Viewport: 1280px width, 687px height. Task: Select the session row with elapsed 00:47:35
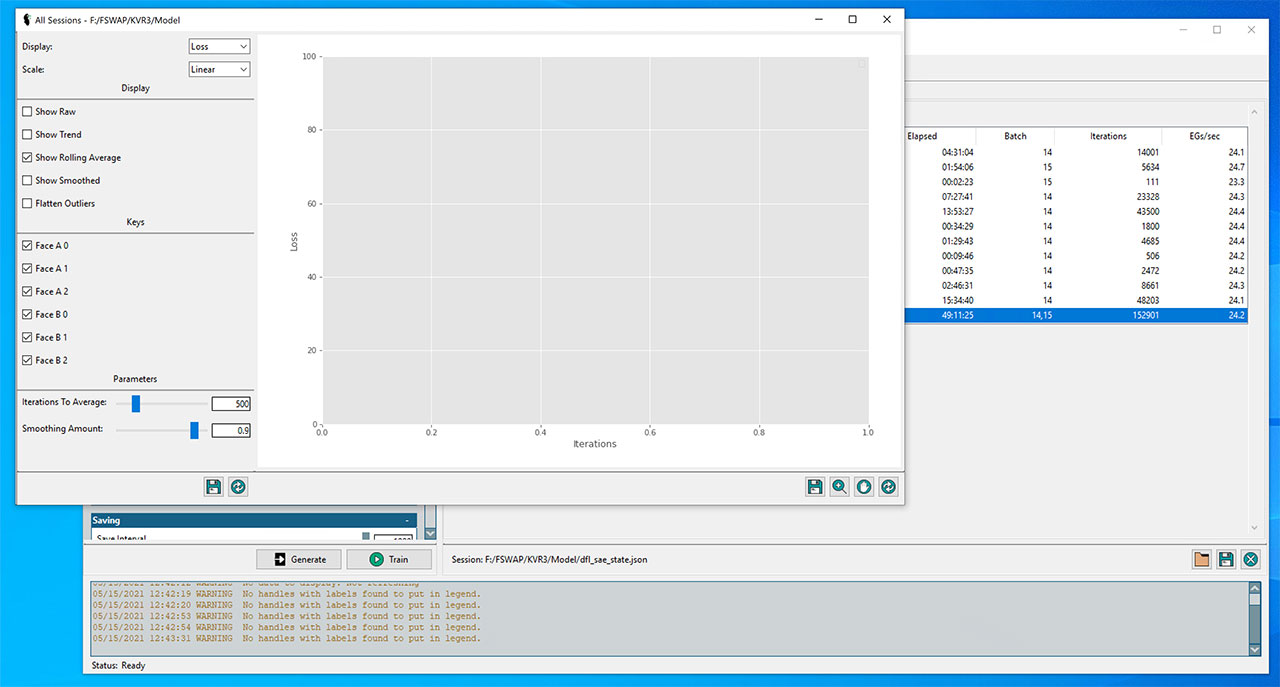tap(1076, 271)
